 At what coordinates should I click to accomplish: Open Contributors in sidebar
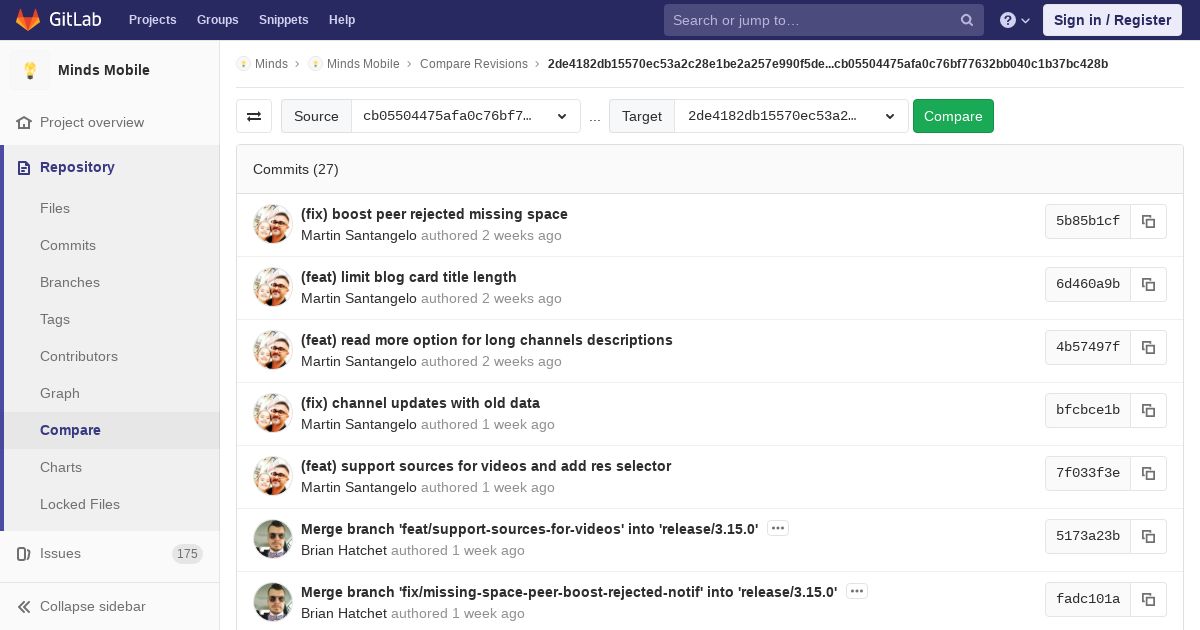tap(79, 356)
